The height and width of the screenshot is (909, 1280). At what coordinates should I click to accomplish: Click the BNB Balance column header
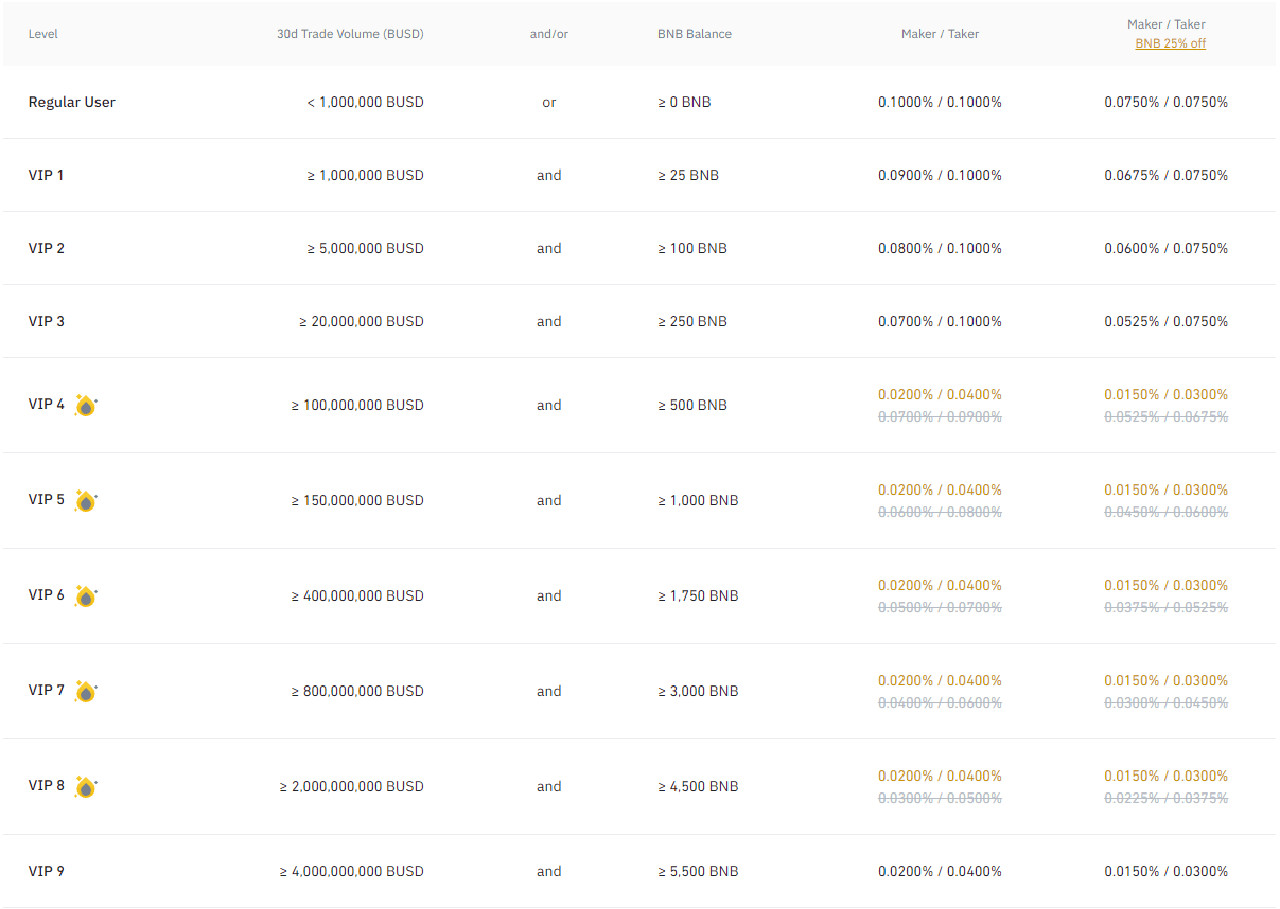coord(694,33)
